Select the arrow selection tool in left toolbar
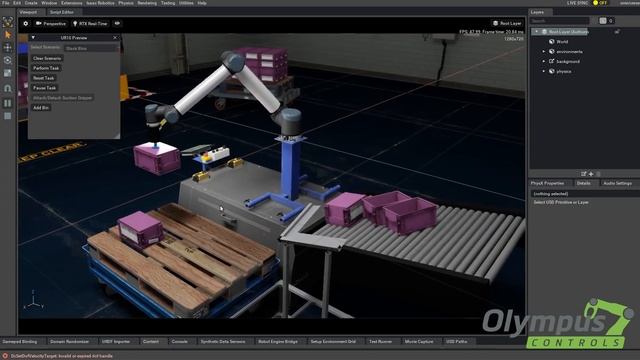Viewport: 640px width, 360px height. (8, 35)
